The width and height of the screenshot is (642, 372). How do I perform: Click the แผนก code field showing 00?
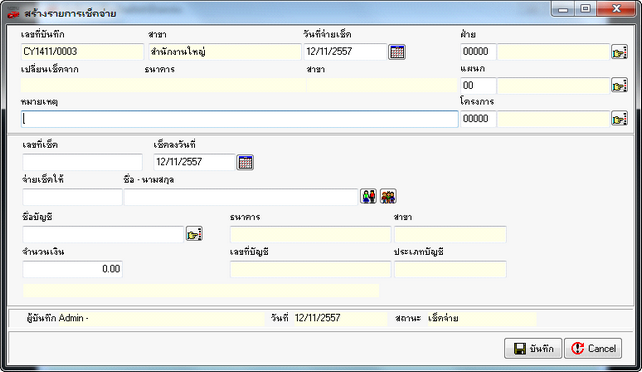478,85
